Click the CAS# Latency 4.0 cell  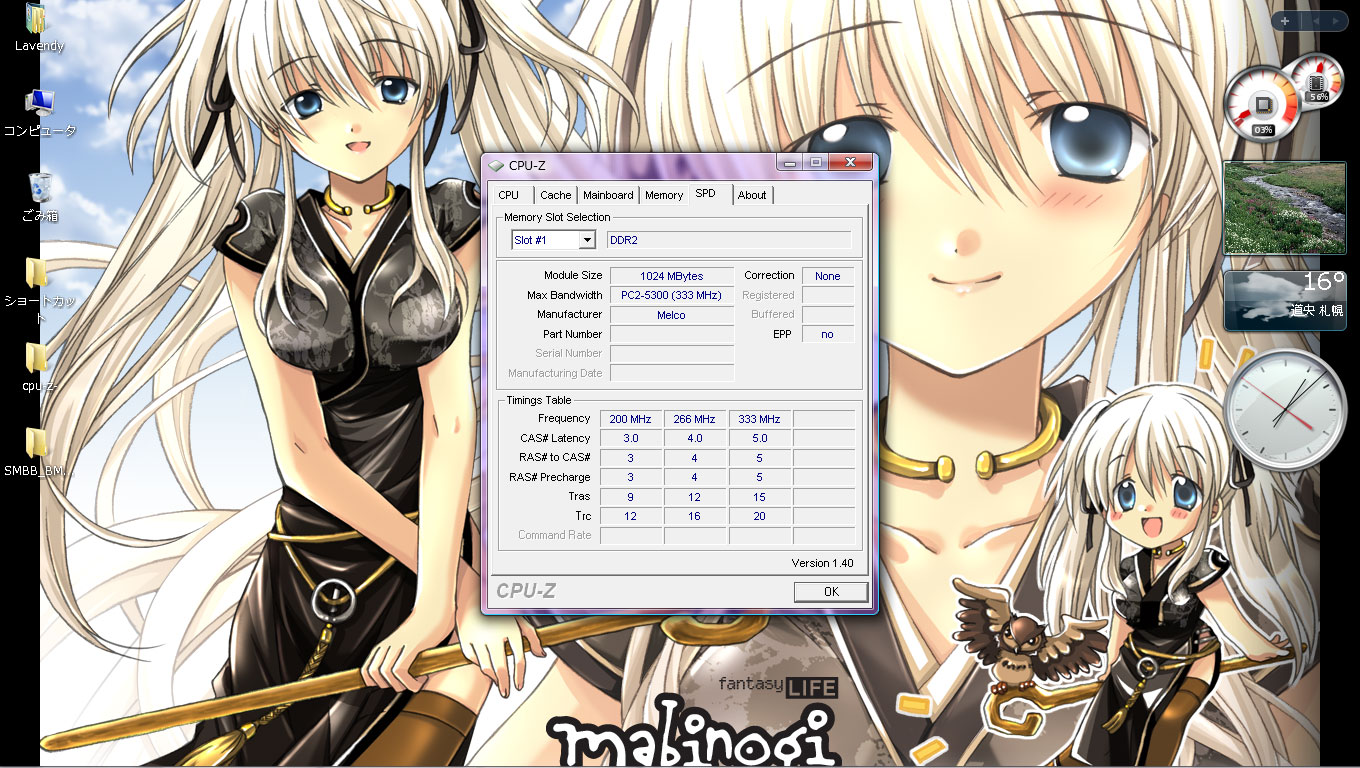coord(695,438)
